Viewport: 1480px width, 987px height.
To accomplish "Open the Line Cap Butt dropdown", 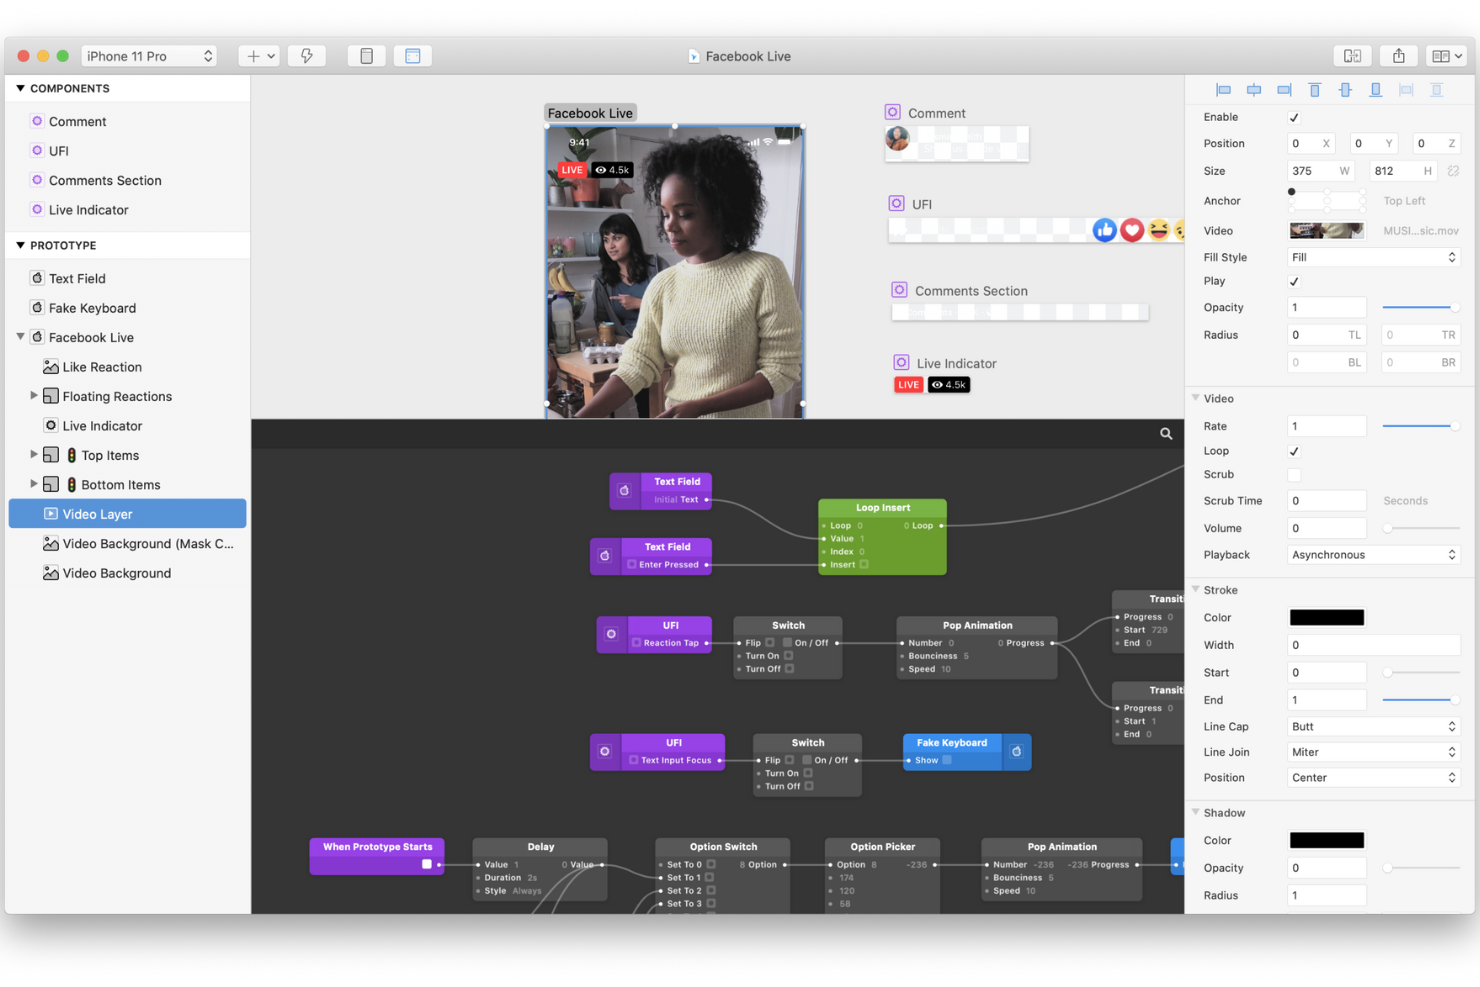I will (1374, 727).
